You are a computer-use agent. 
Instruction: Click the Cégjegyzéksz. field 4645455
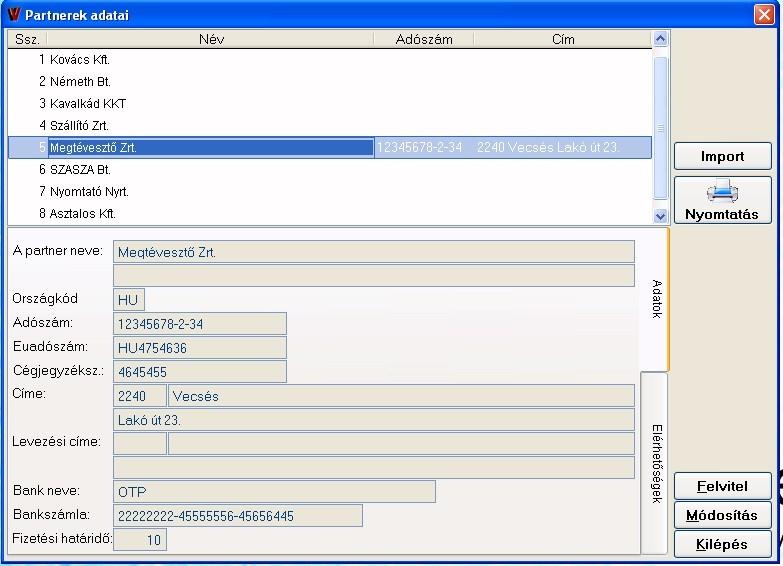200,372
